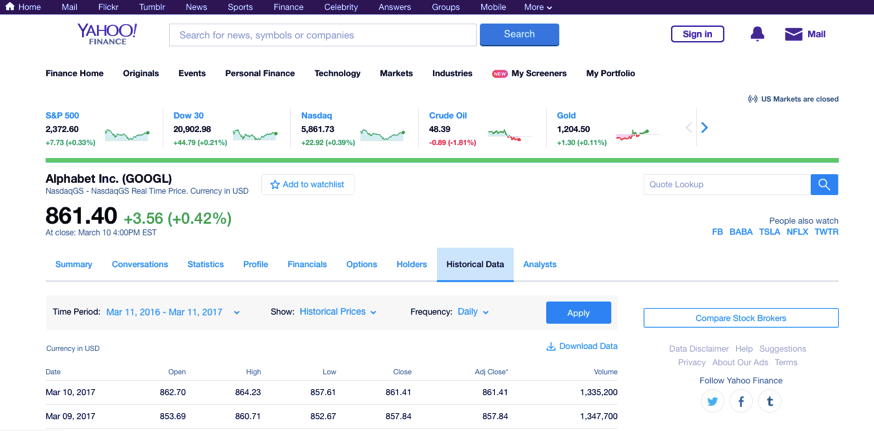874x431 pixels.
Task: Click the Yahoo Finance logo
Action: [107, 33]
